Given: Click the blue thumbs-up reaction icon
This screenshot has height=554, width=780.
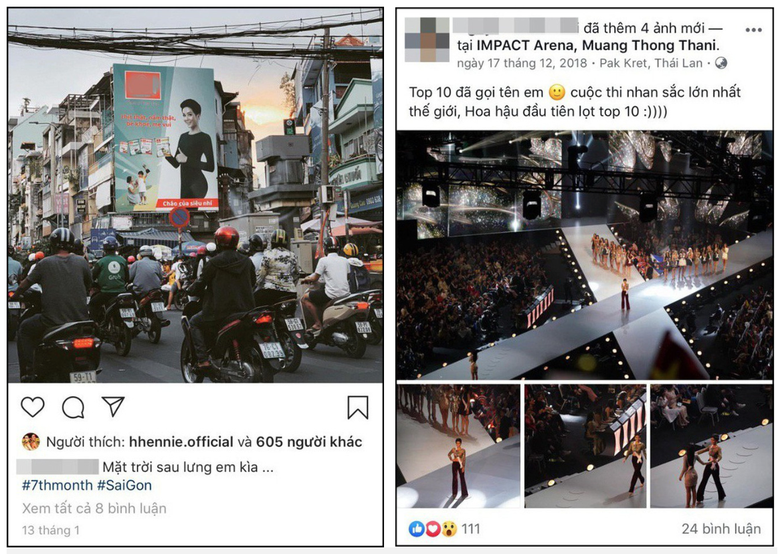Looking at the screenshot, I should coord(417,529).
